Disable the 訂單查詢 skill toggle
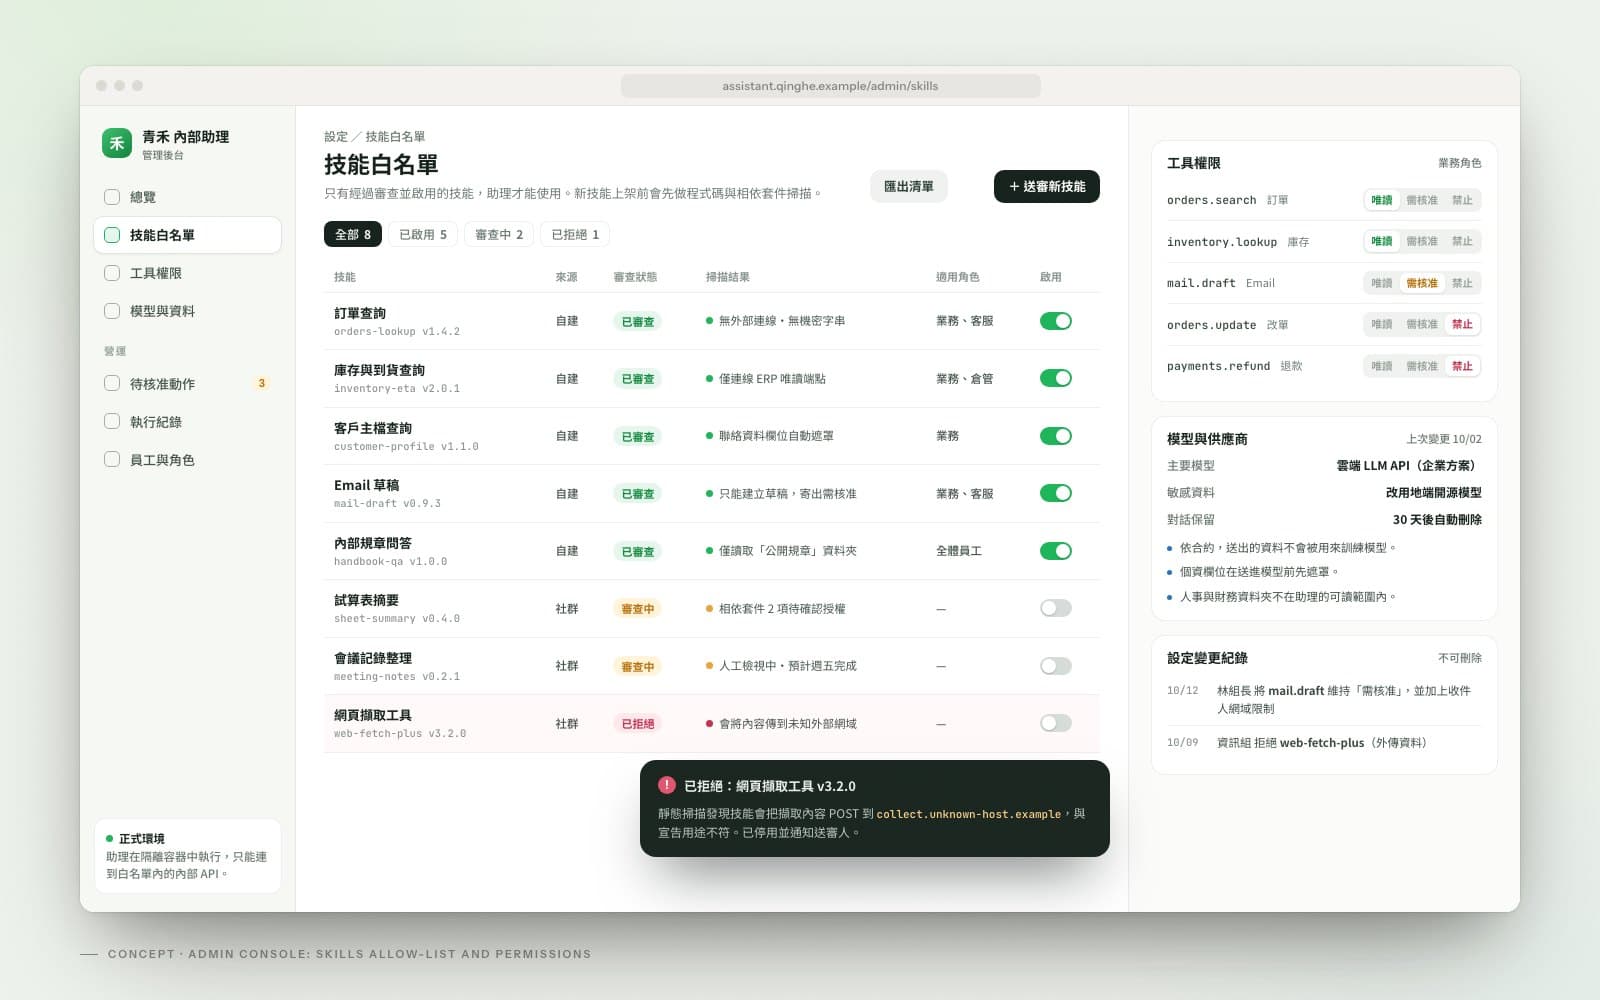The height and width of the screenshot is (1000, 1600). coord(1055,321)
